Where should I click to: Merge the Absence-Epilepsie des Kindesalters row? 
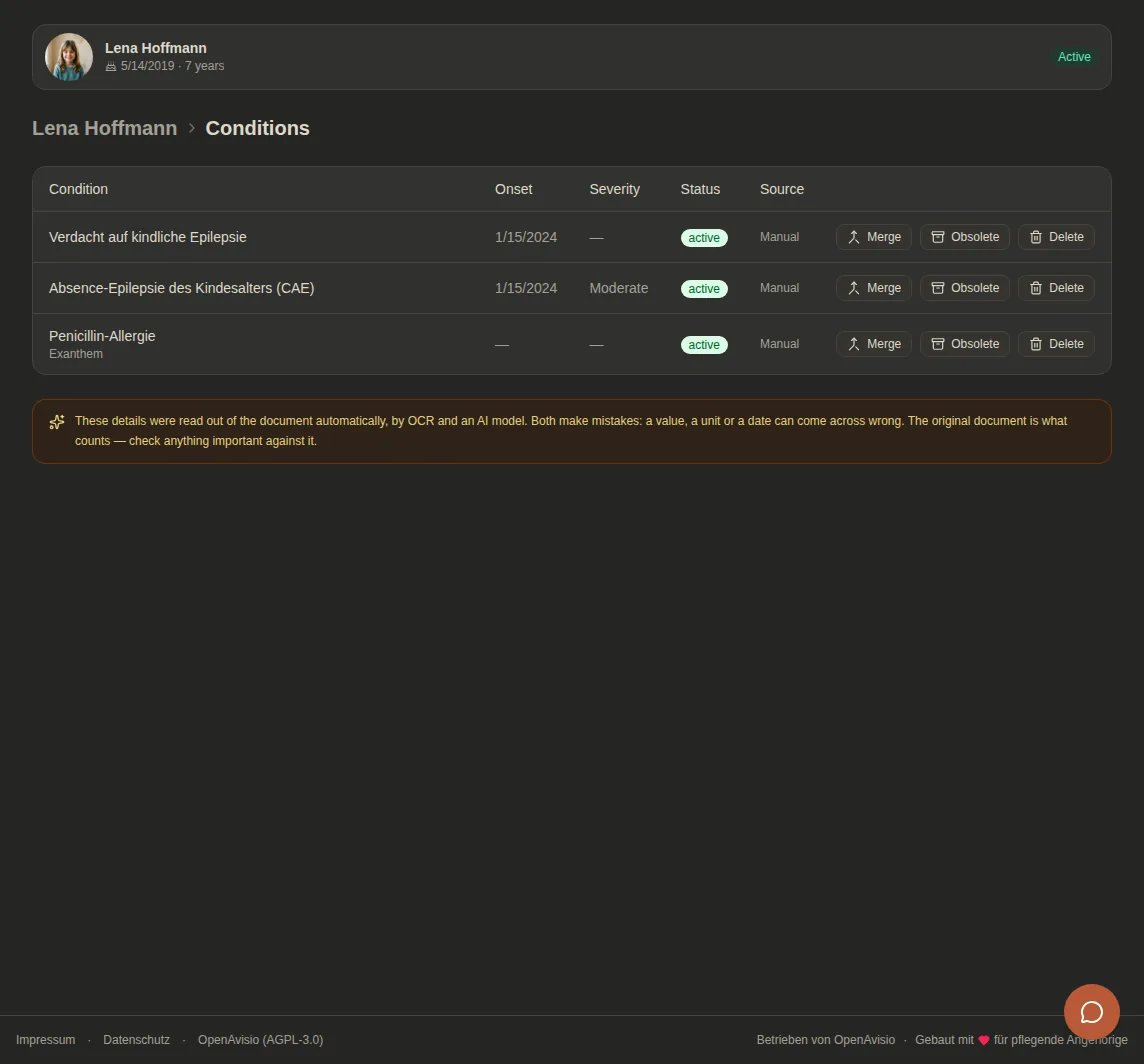point(874,288)
